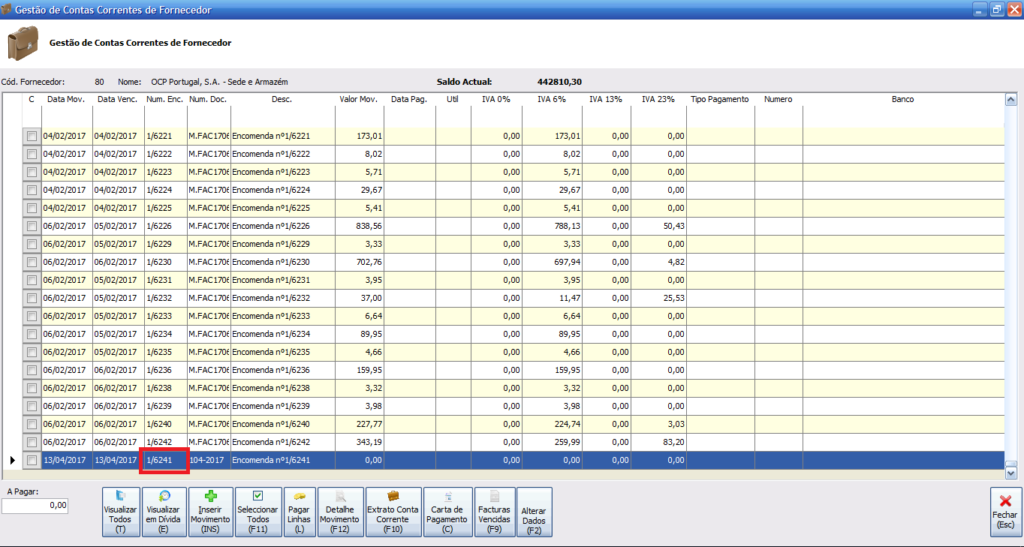This screenshot has width=1024, height=547.
Task: Click Pagar Linhas button
Action: [x=301, y=511]
